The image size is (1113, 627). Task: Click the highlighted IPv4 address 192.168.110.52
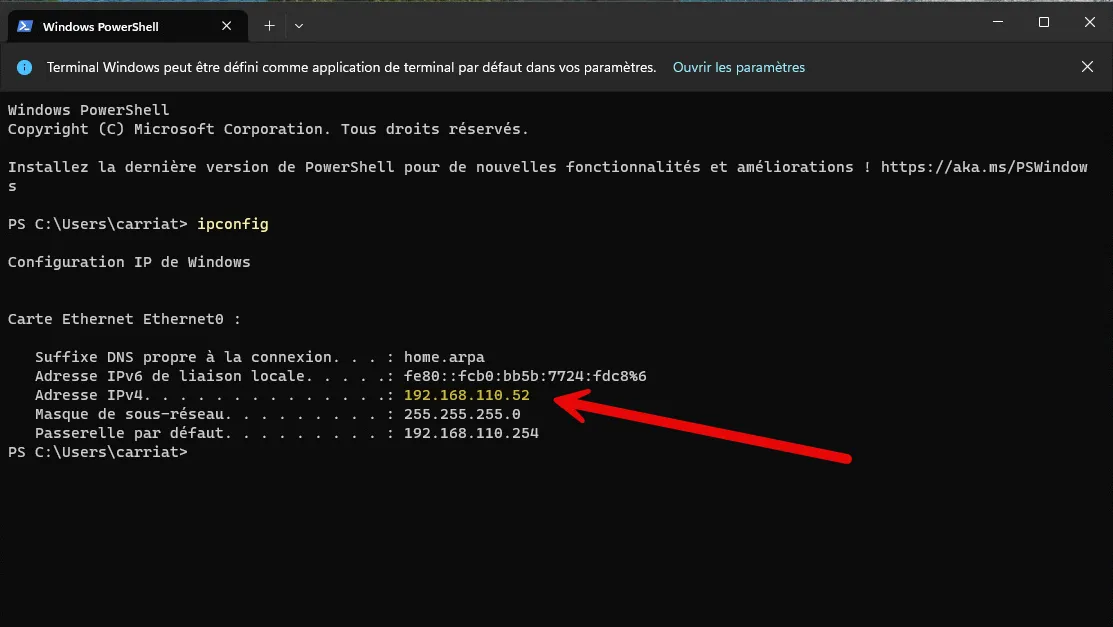coord(466,396)
